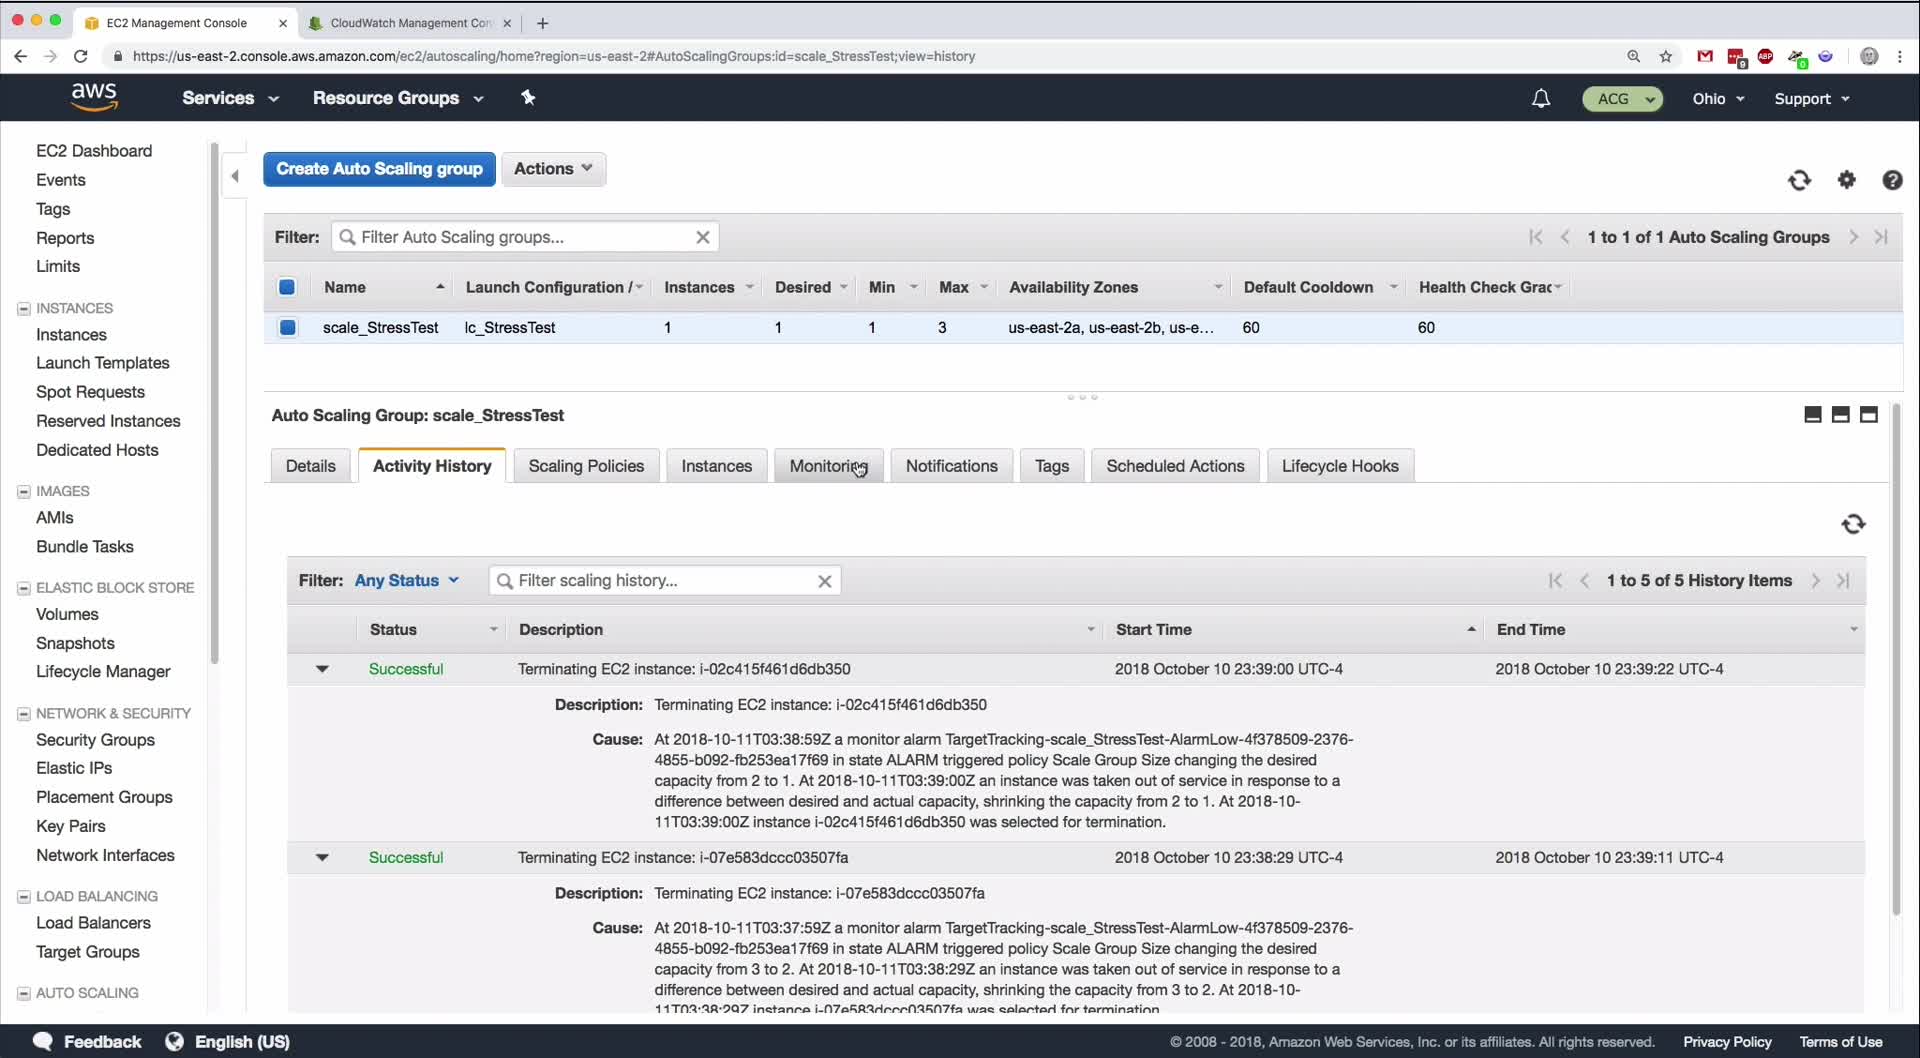This screenshot has height=1058, width=1920.
Task: Open the Resource Groups dropdown
Action: (x=398, y=98)
